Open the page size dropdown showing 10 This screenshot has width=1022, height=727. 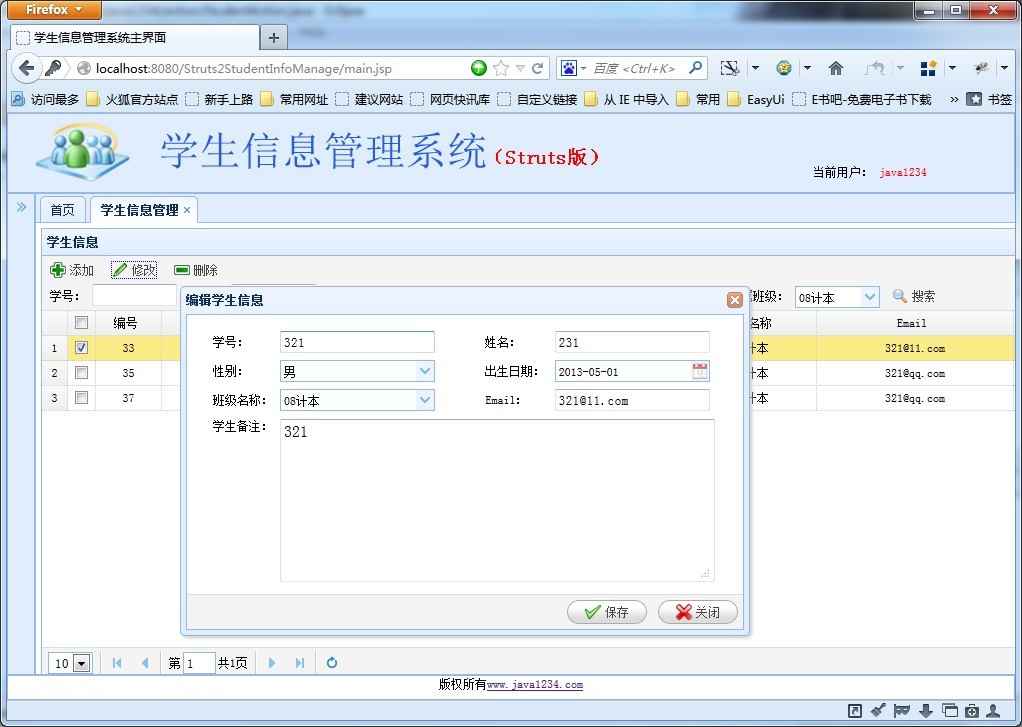point(81,664)
